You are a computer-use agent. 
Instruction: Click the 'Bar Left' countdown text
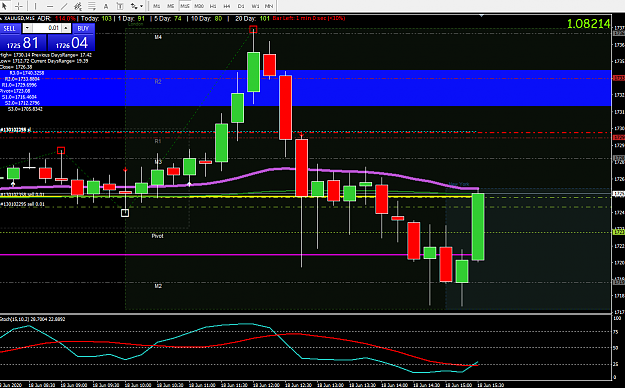[309, 18]
